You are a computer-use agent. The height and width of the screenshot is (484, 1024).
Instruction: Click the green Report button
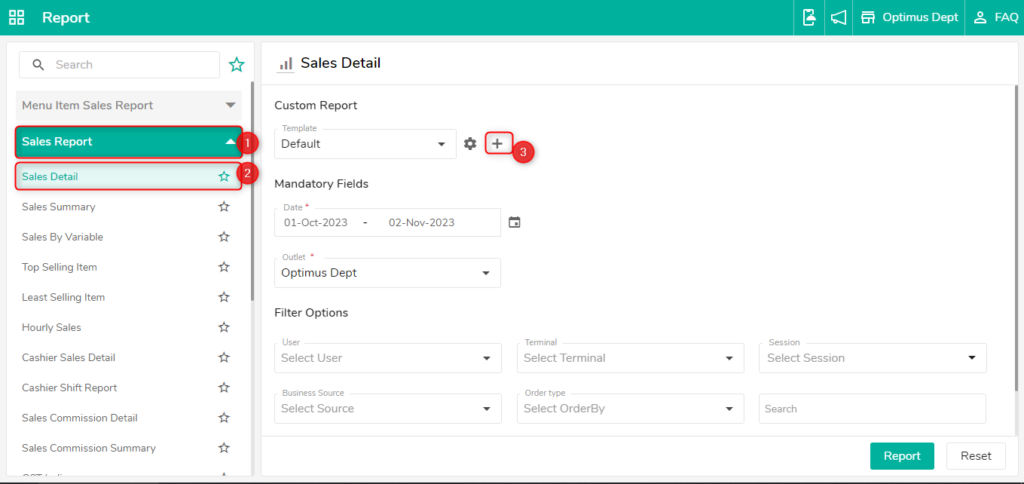[x=902, y=456]
